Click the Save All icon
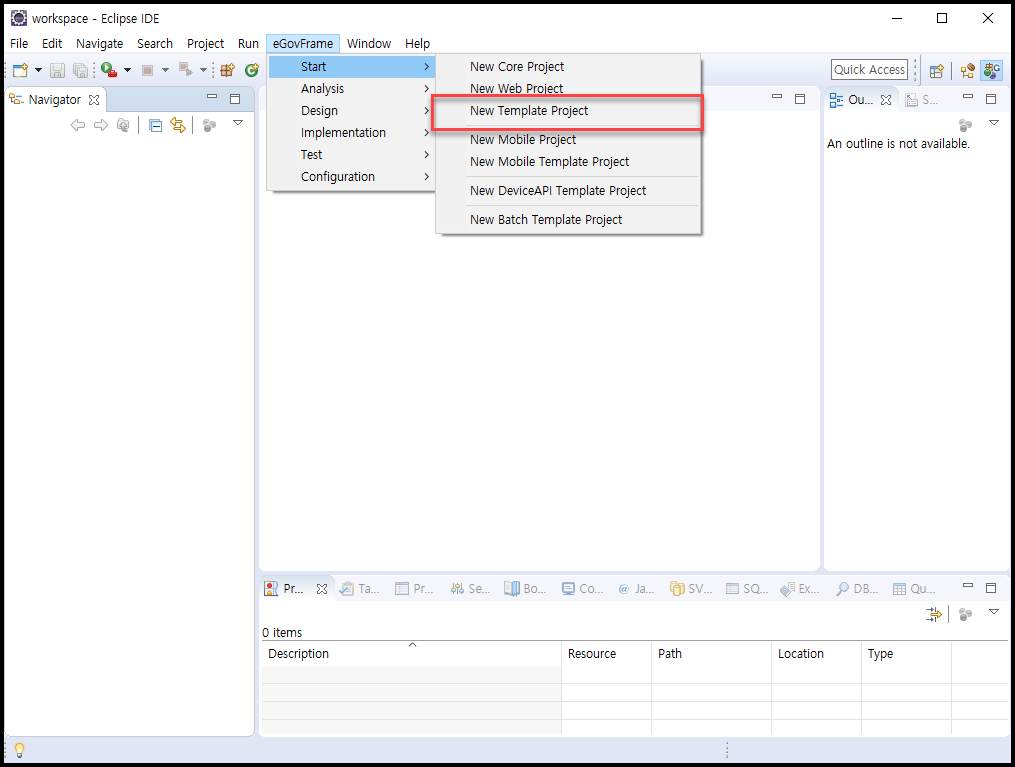The image size is (1015, 767). coord(80,70)
